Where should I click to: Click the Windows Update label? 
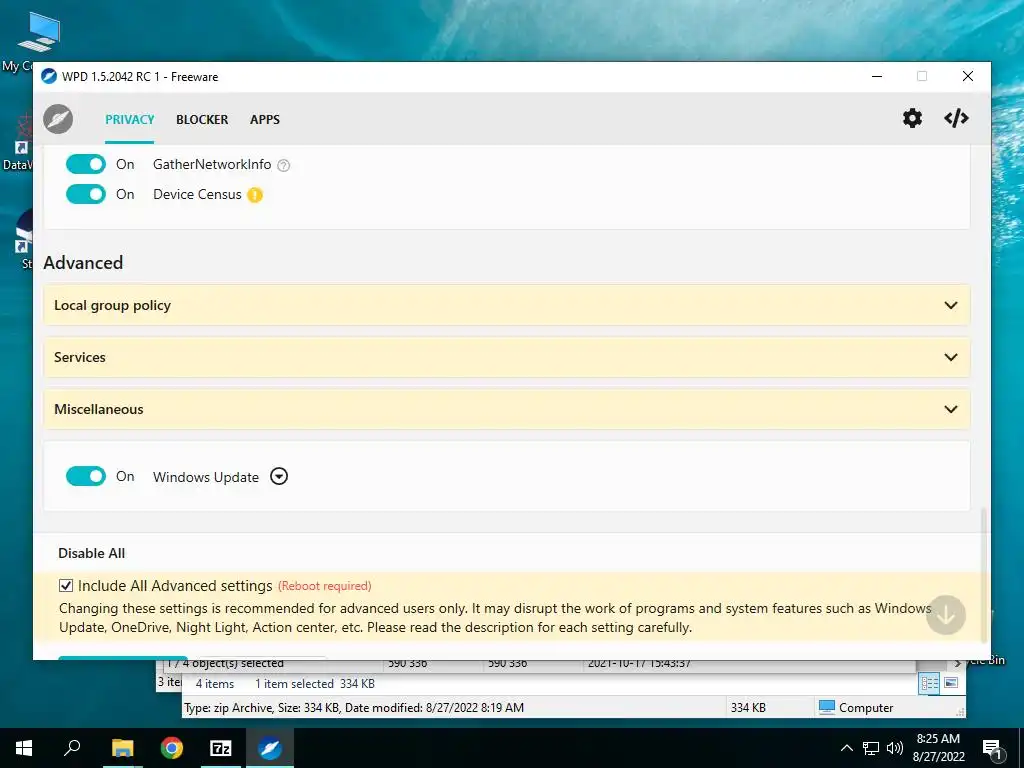click(x=206, y=477)
